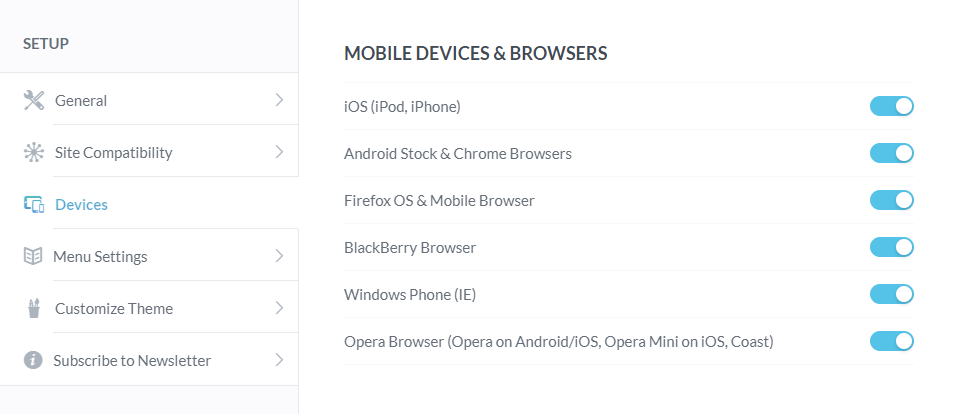959x414 pixels.
Task: Click the Devices screens icon
Action: click(x=34, y=204)
